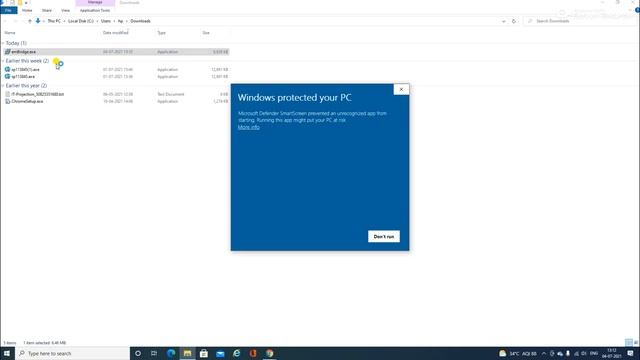Select the sp113845(1).exe file
Viewport: 640px width, 360px height.
pos(116,69)
